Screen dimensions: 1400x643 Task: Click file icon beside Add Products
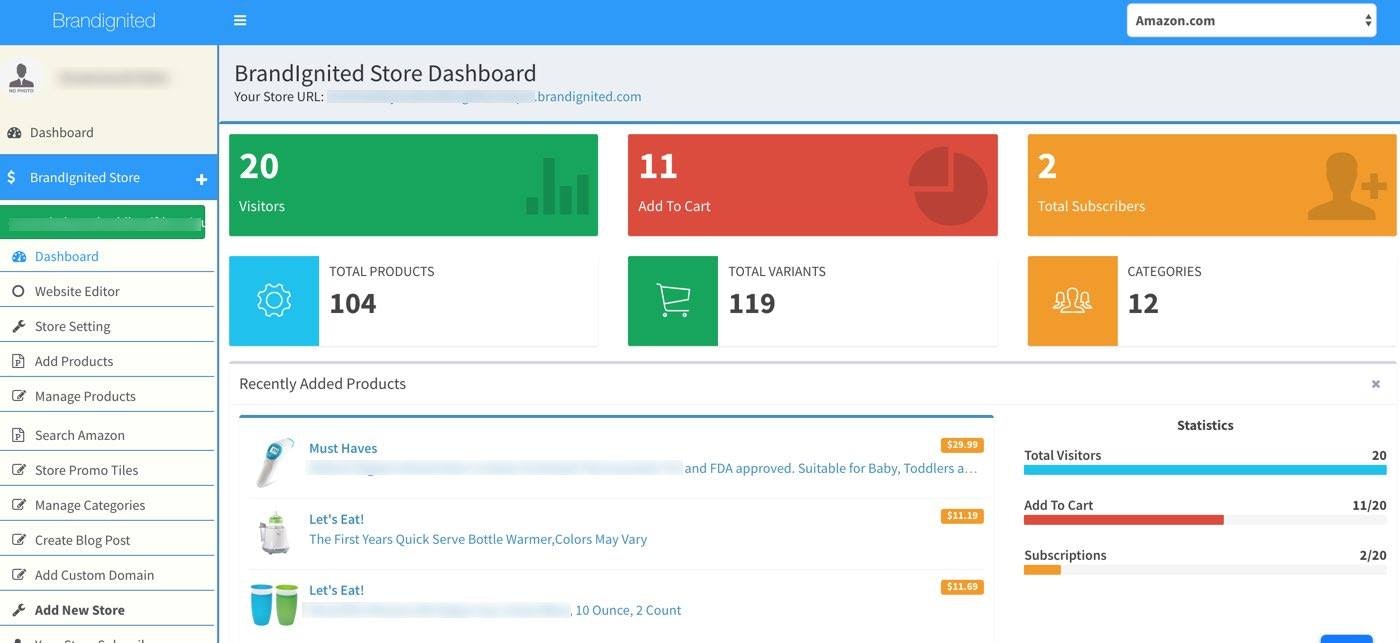(18, 361)
